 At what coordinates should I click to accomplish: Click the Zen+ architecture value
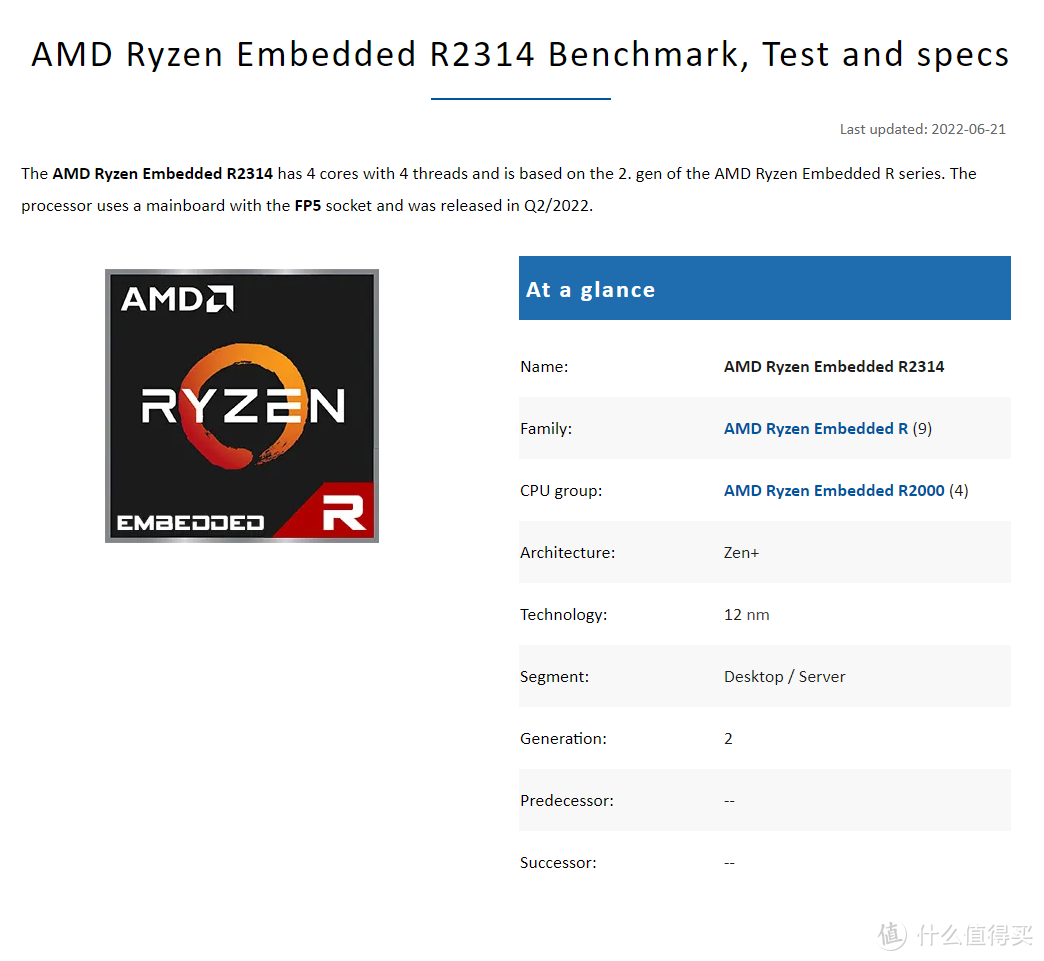pyautogui.click(x=741, y=553)
